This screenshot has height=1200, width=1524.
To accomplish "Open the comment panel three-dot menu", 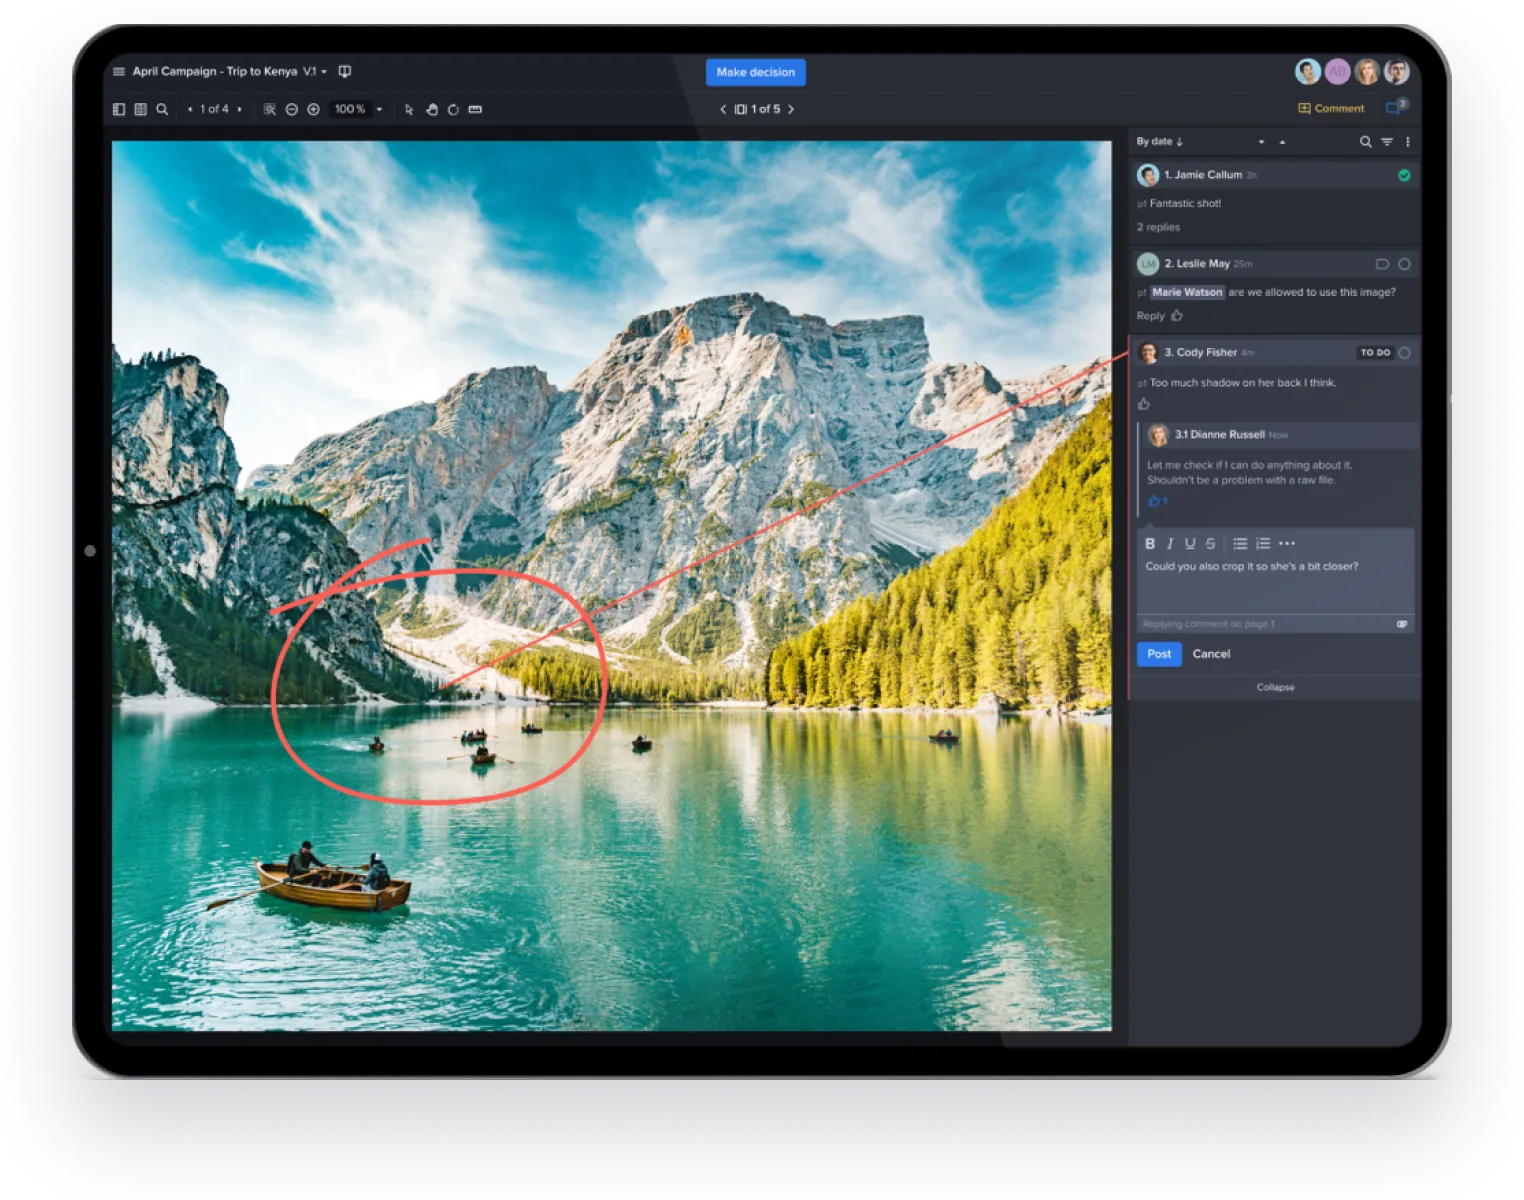I will click(1408, 142).
